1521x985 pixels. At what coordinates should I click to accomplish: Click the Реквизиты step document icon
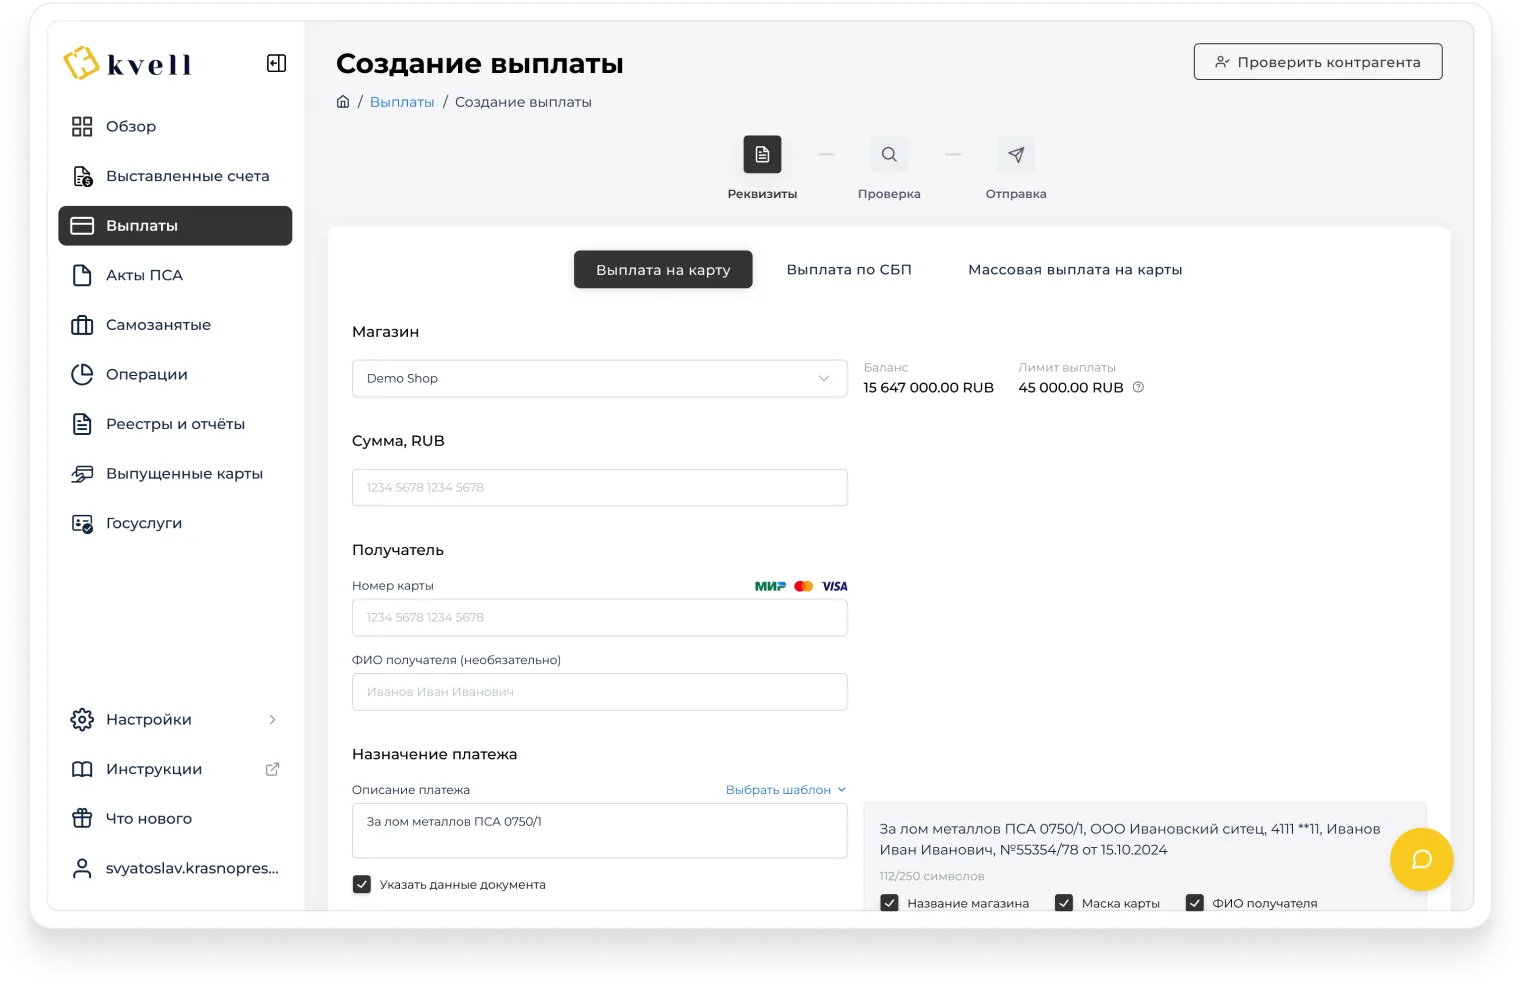[762, 155]
